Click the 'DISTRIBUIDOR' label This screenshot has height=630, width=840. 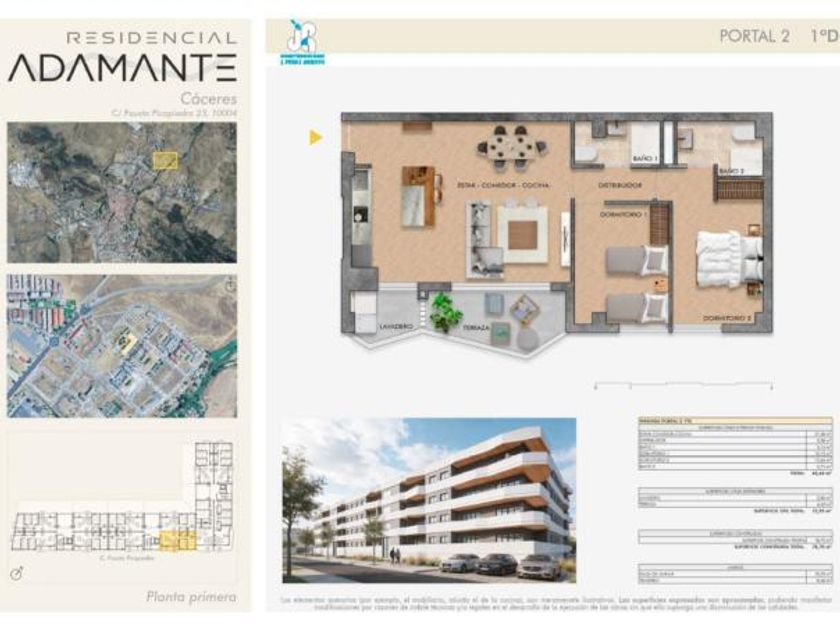click(x=620, y=185)
